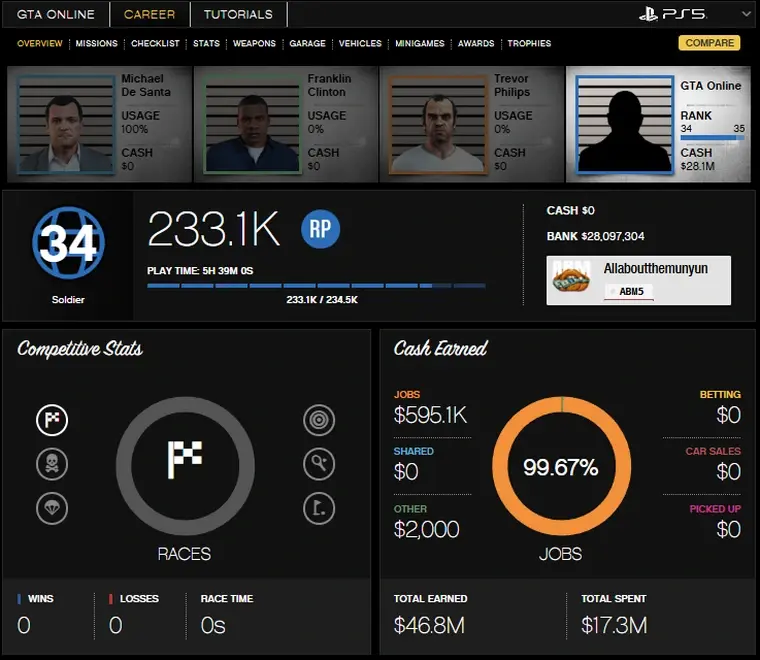The height and width of the screenshot is (660, 760).
Task: Open the GTA Online tab
Action: 56,15
